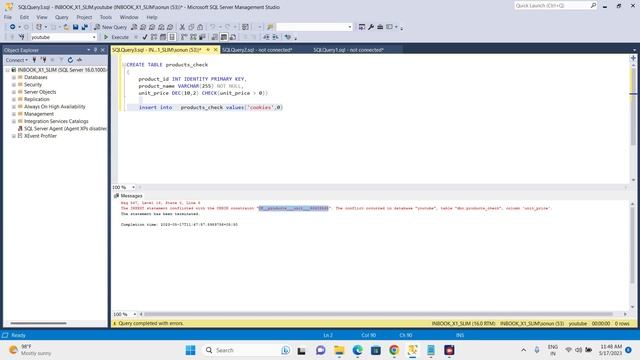Open File Explorer from the taskbar
The height and width of the screenshot is (360, 640).
pos(339,350)
